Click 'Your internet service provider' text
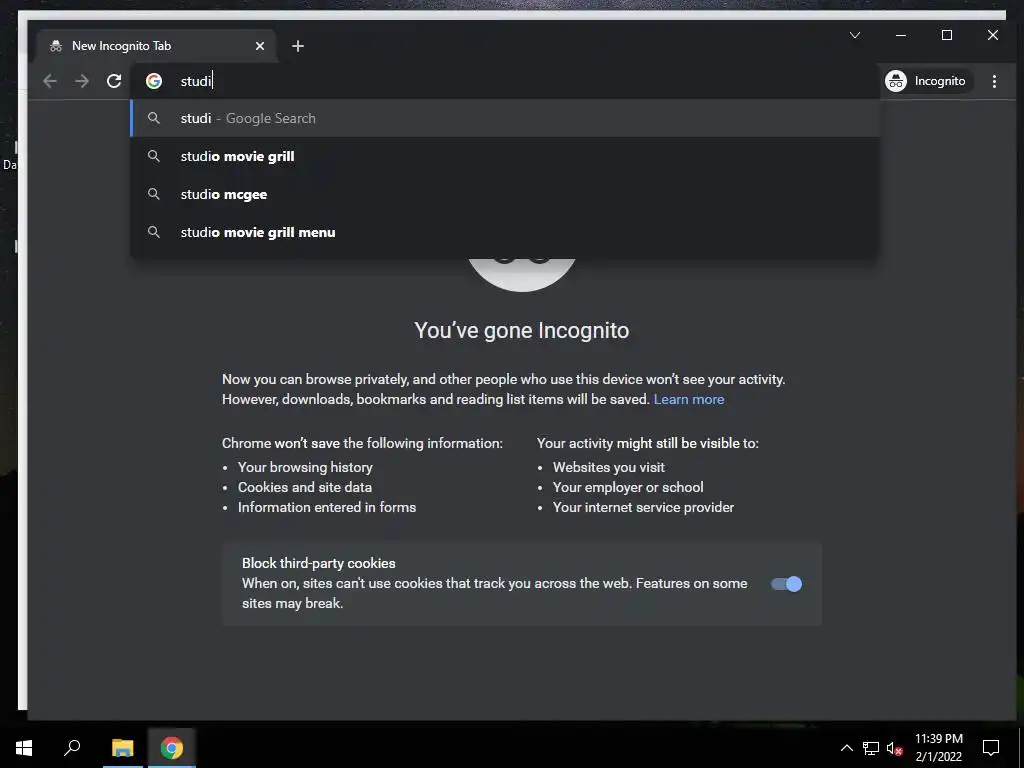 point(643,507)
